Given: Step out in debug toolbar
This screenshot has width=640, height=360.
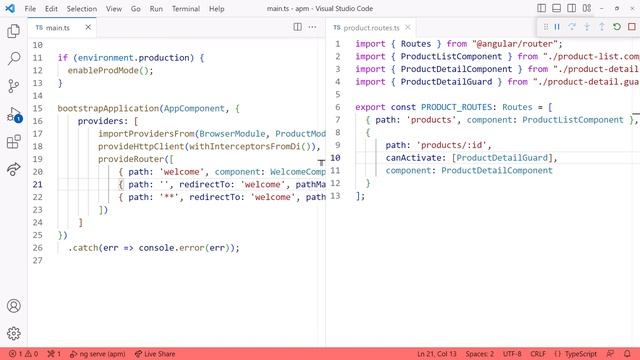Looking at the screenshot, I should [x=602, y=27].
